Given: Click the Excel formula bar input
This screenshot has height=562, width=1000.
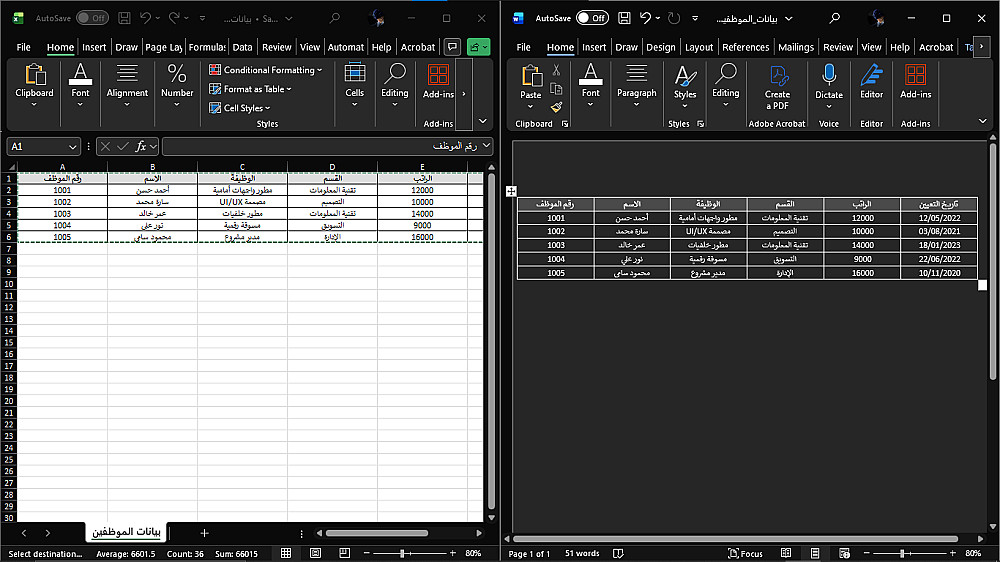Looking at the screenshot, I should (x=320, y=146).
